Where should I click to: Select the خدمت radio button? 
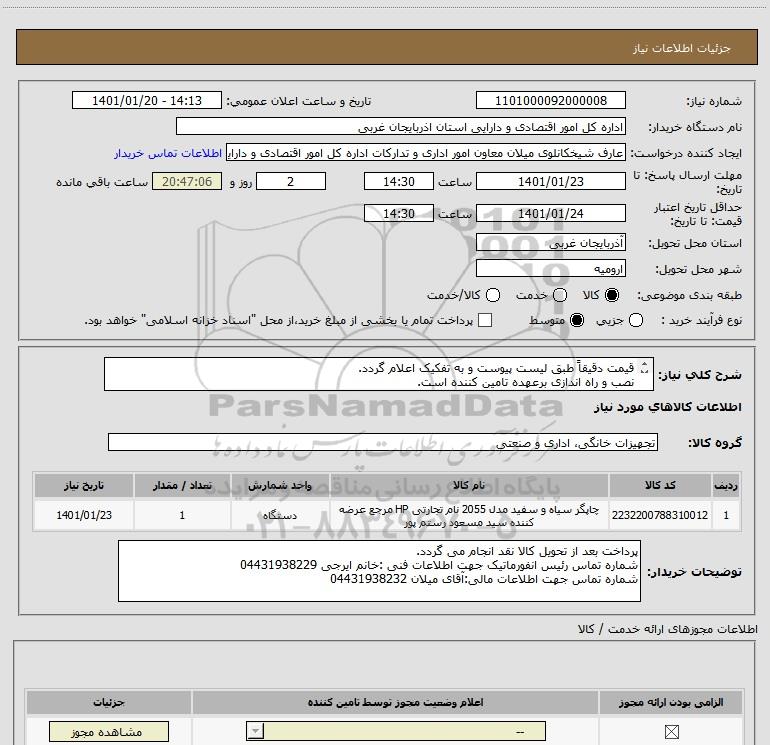pos(560,295)
